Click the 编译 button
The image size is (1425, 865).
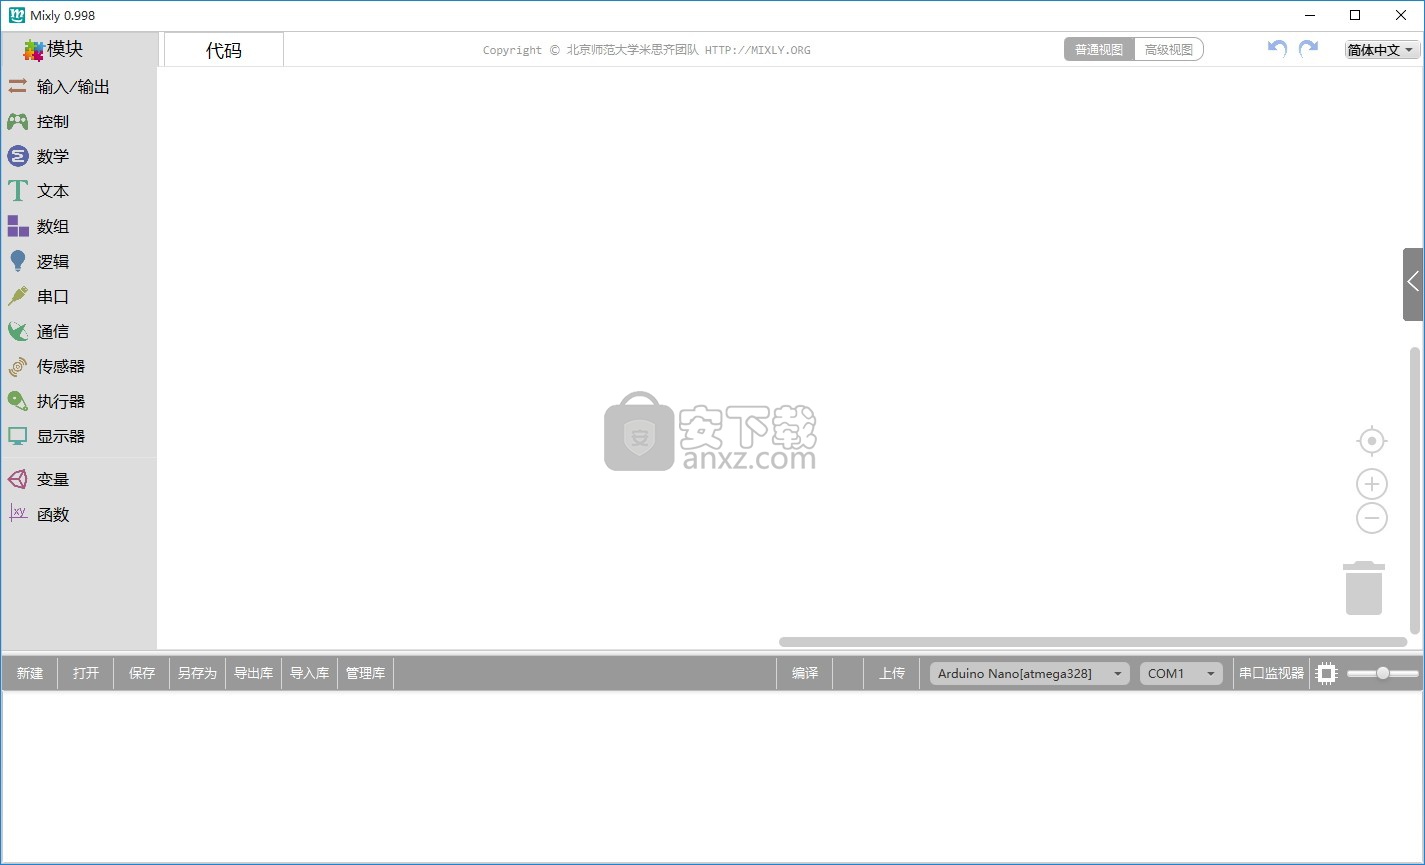tap(805, 674)
